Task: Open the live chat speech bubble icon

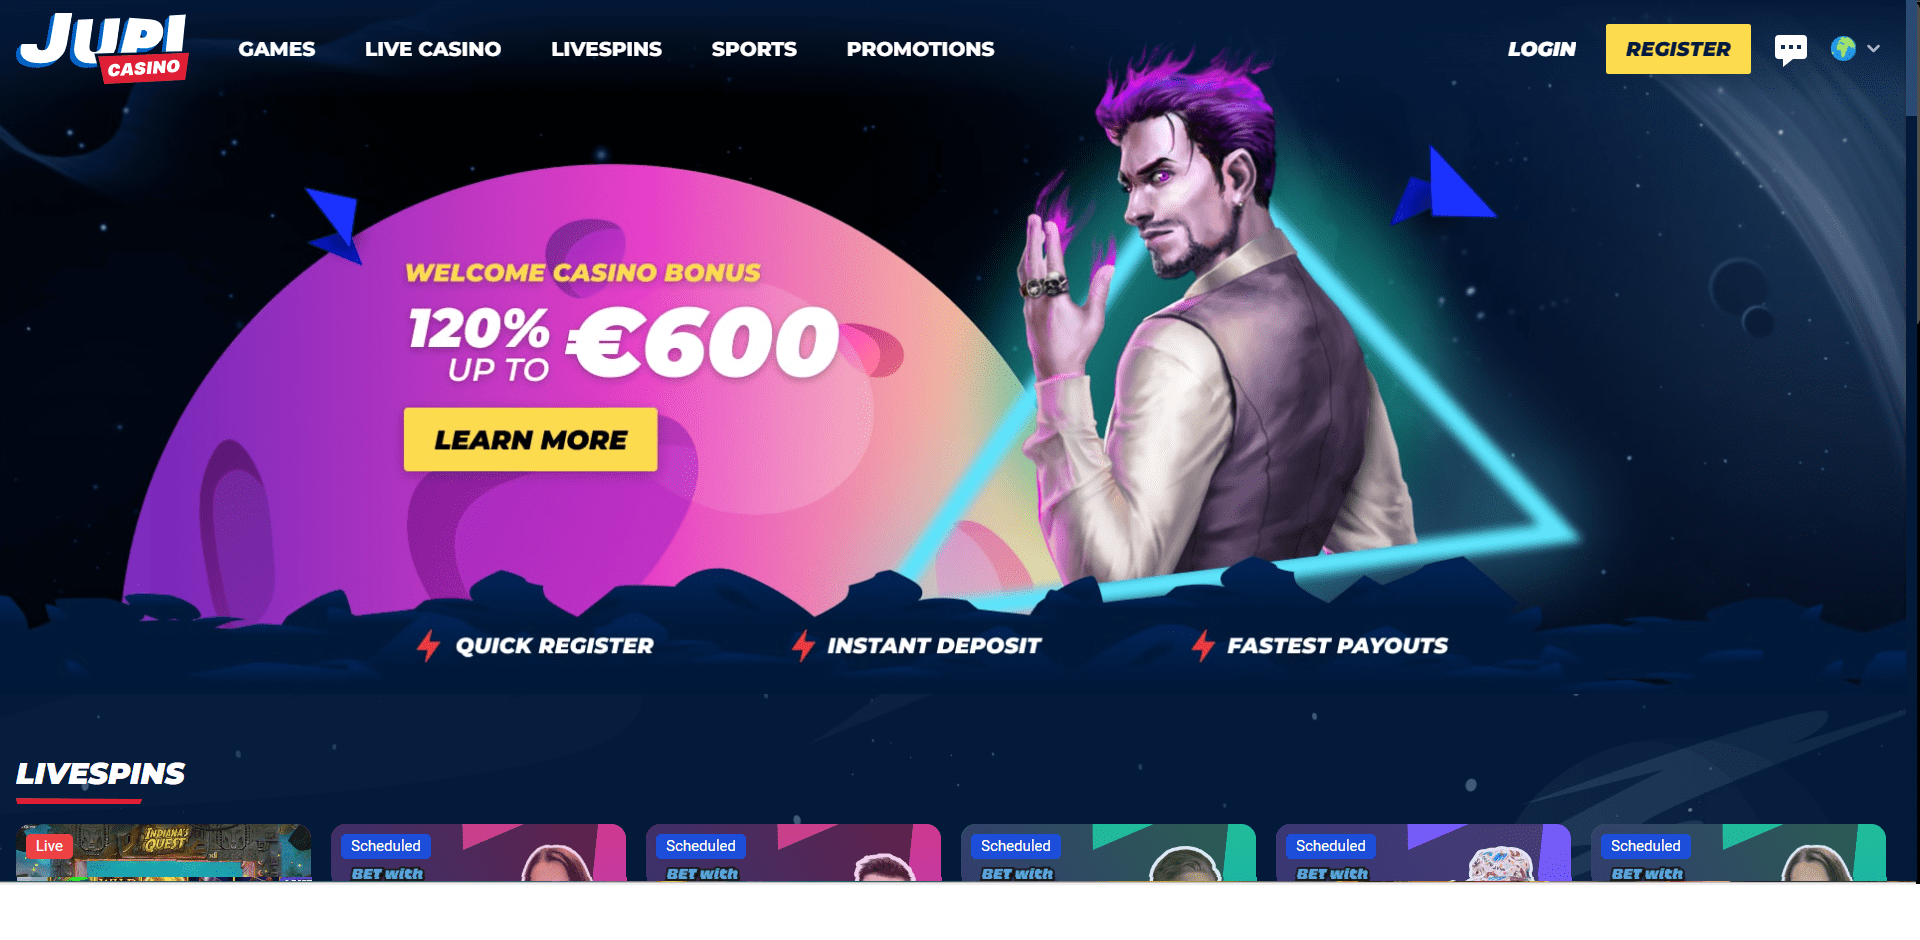Action: [1790, 49]
